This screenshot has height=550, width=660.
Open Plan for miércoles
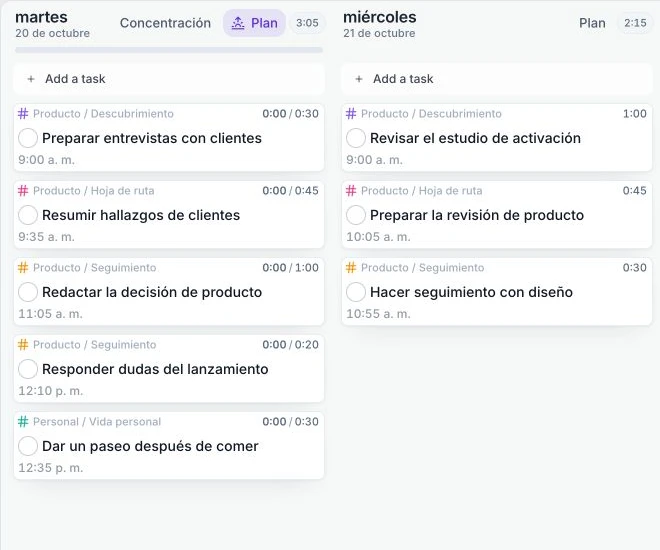click(592, 23)
